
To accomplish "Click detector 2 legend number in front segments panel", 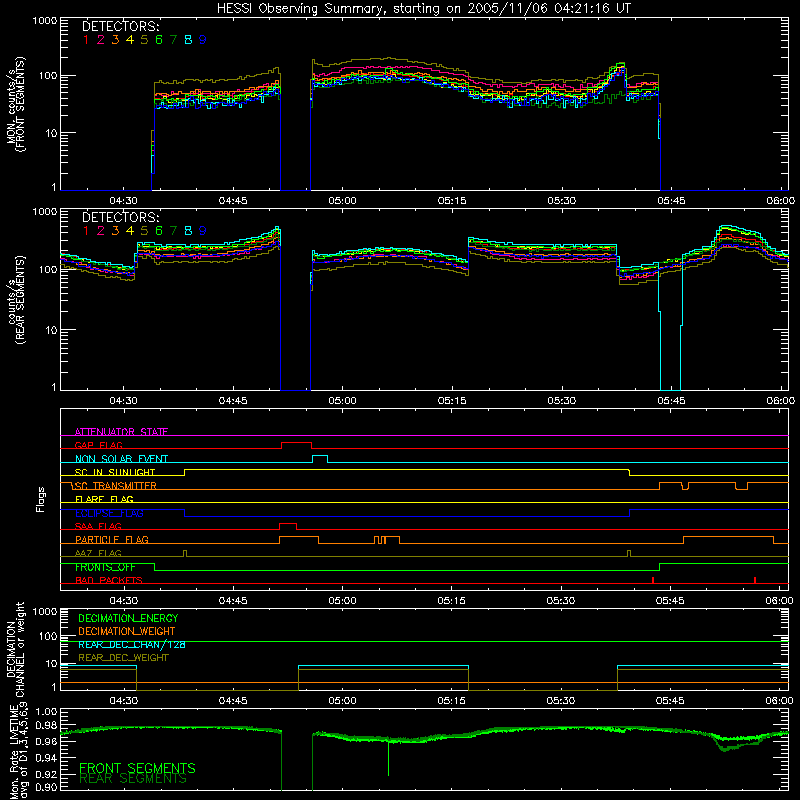I will tap(101, 40).
